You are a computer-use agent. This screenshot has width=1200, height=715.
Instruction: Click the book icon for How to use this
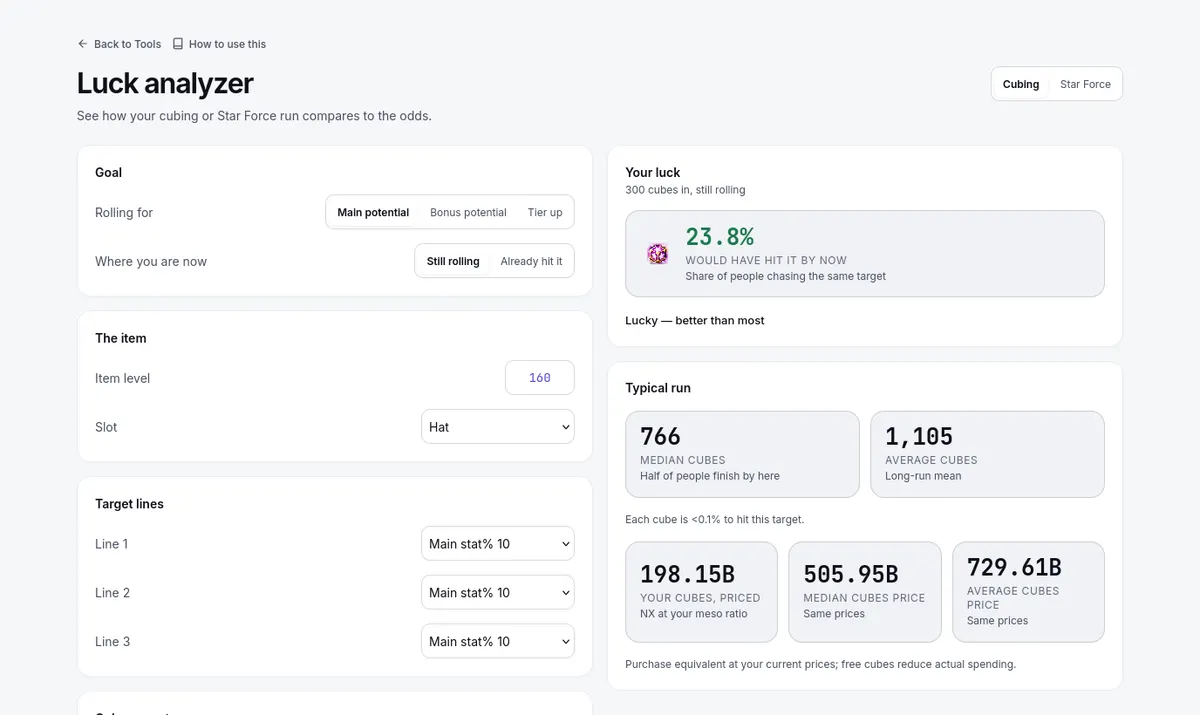click(178, 44)
